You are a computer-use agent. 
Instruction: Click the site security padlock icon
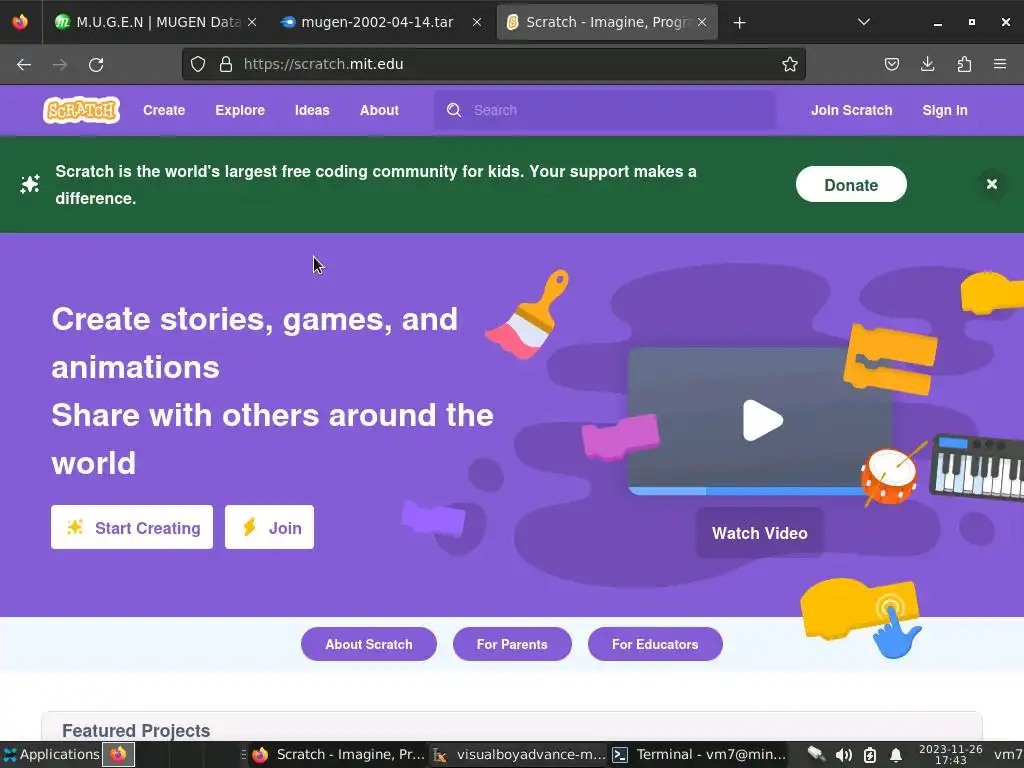click(x=226, y=64)
